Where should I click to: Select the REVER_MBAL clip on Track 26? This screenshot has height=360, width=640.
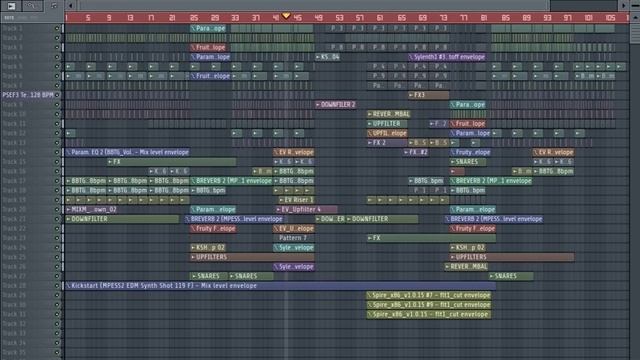(466, 267)
